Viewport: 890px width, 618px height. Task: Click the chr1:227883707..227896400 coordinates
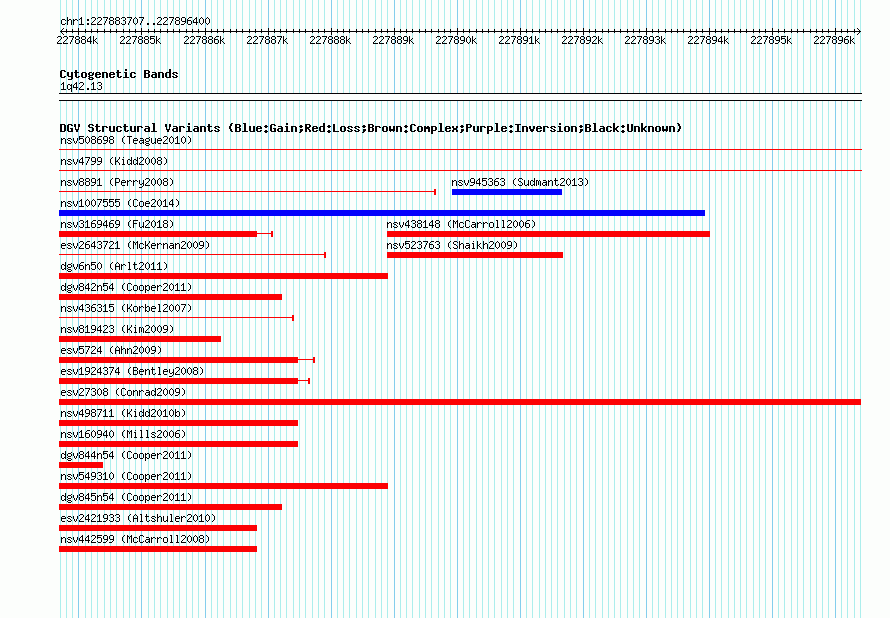pyautogui.click(x=135, y=21)
